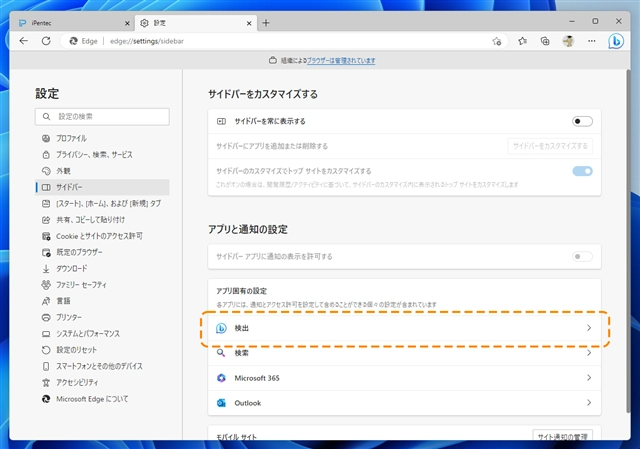
Task: Focus the 設定の検索 search box
Action: coord(102,116)
